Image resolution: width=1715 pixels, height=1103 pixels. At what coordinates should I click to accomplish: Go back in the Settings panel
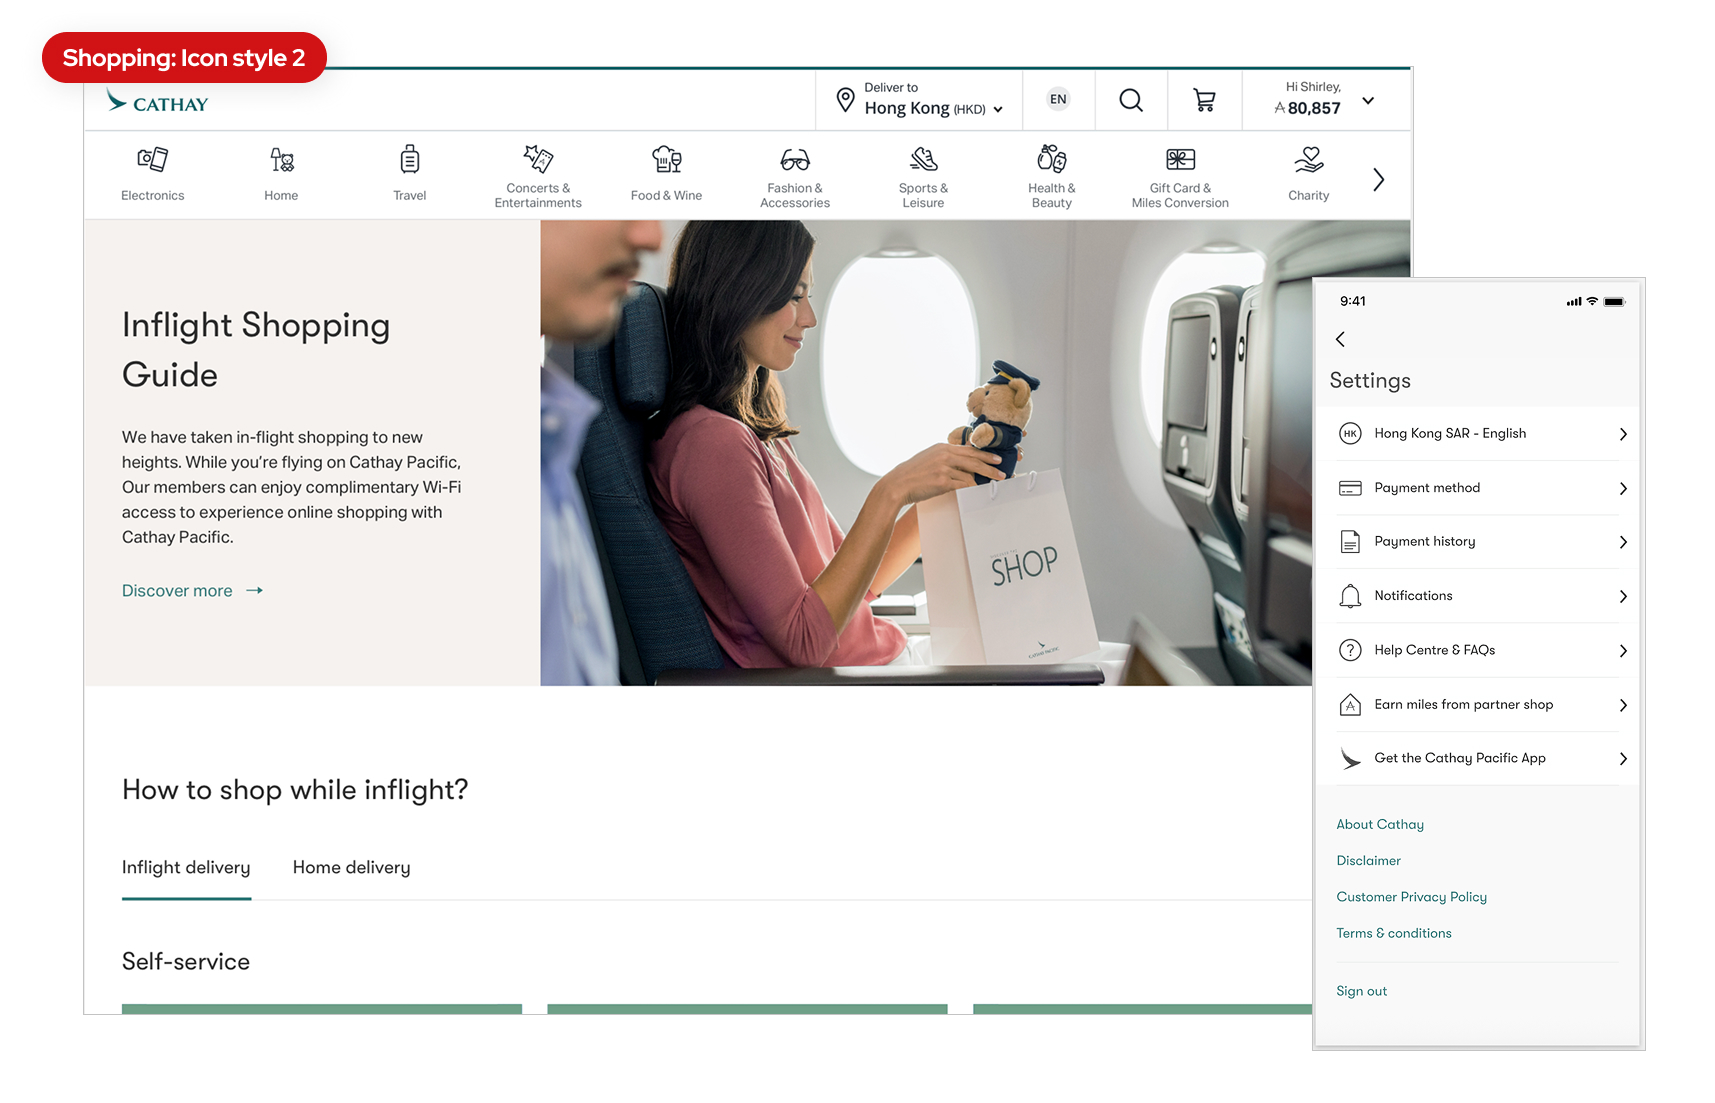pos(1341,340)
